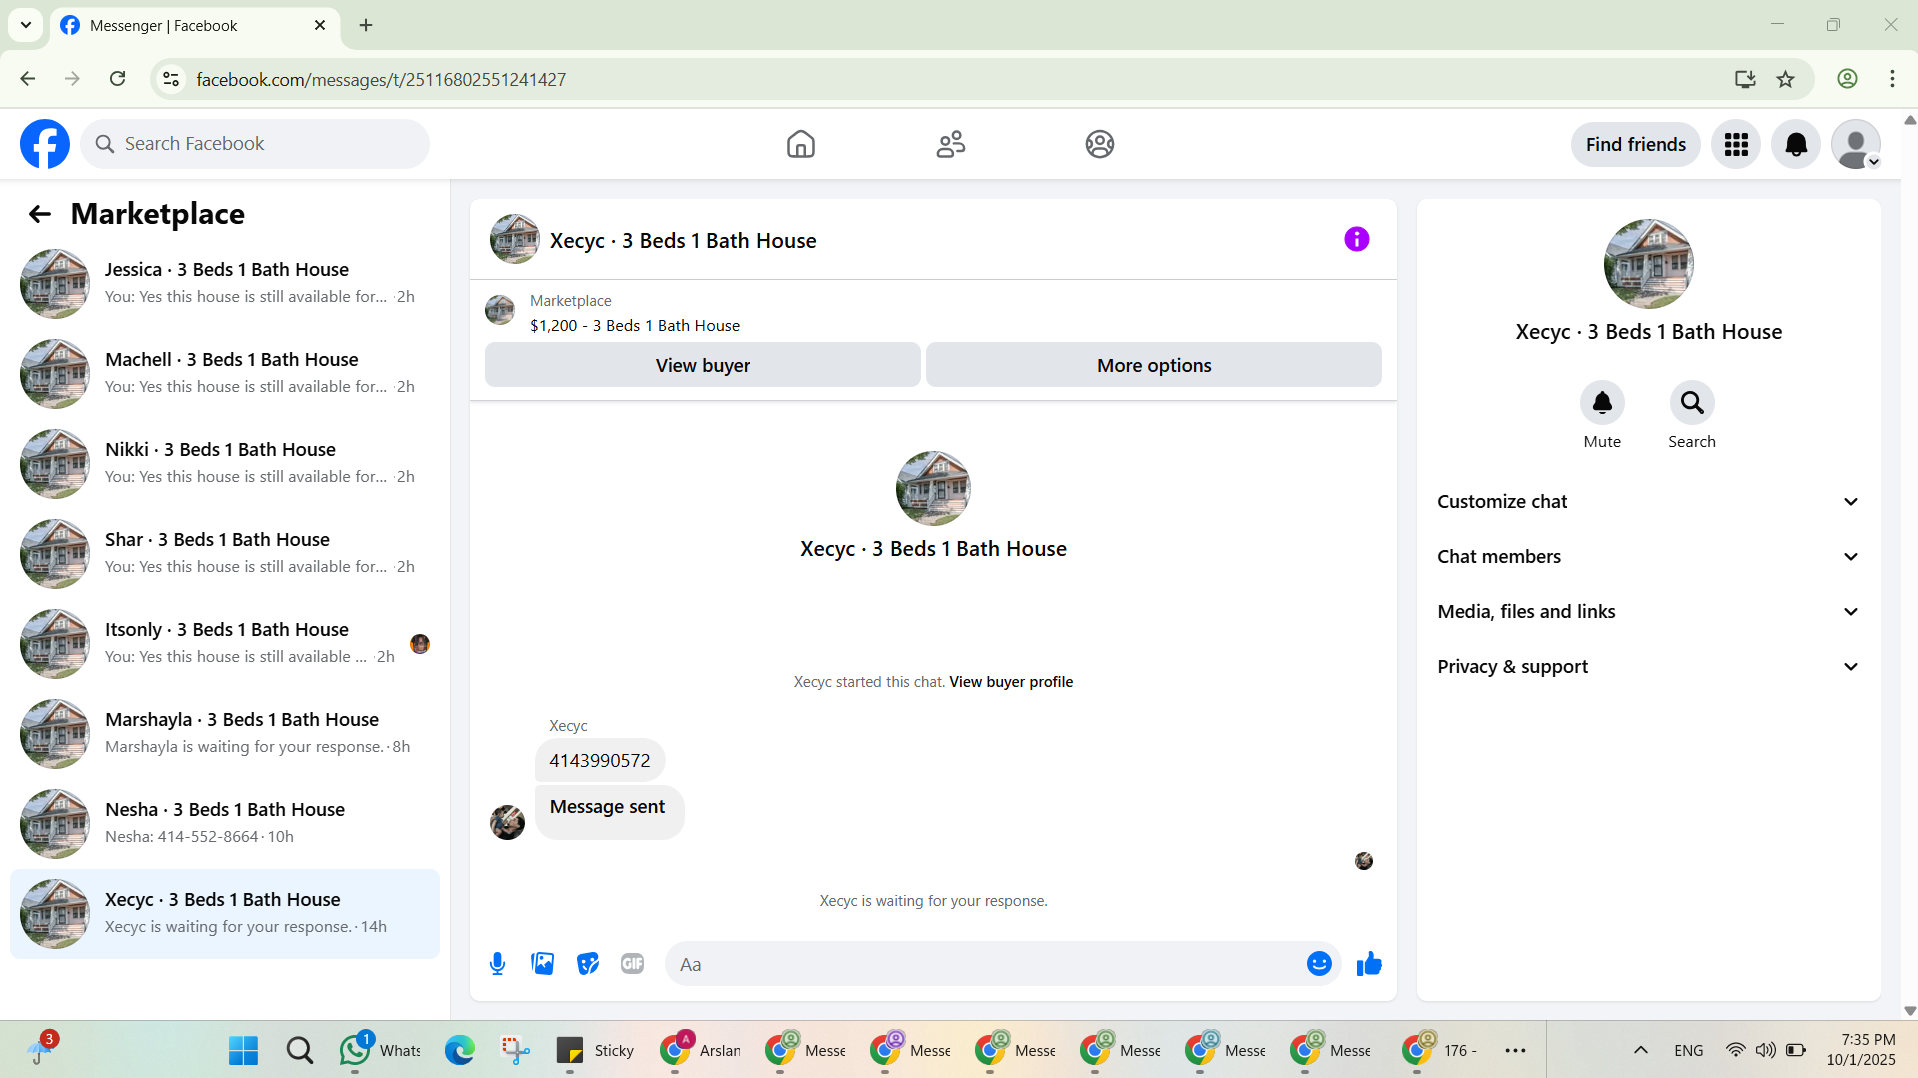The height and width of the screenshot is (1078, 1918).
Task: Open the $1,200 Marketplace listing link
Action: click(635, 326)
